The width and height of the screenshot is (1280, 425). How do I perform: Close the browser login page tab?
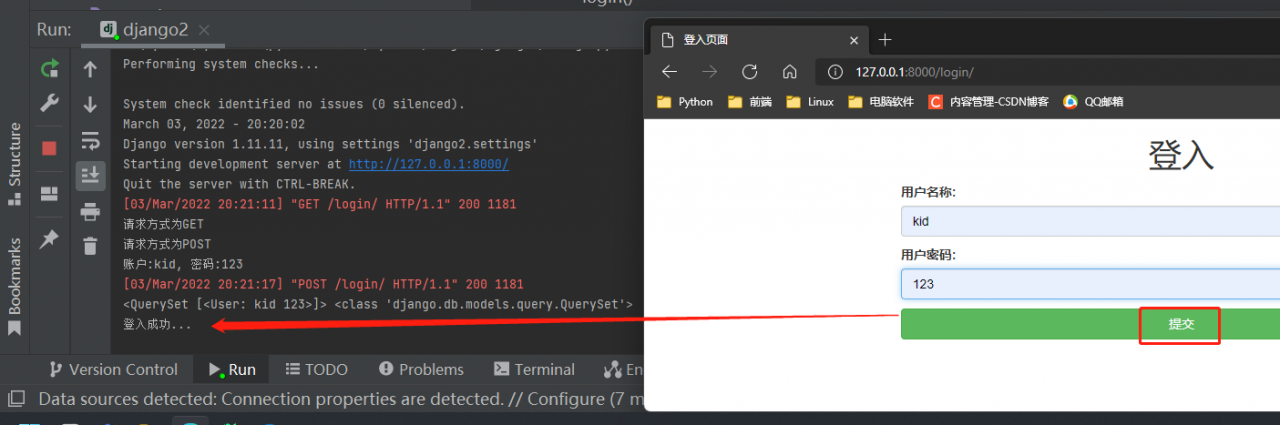854,40
